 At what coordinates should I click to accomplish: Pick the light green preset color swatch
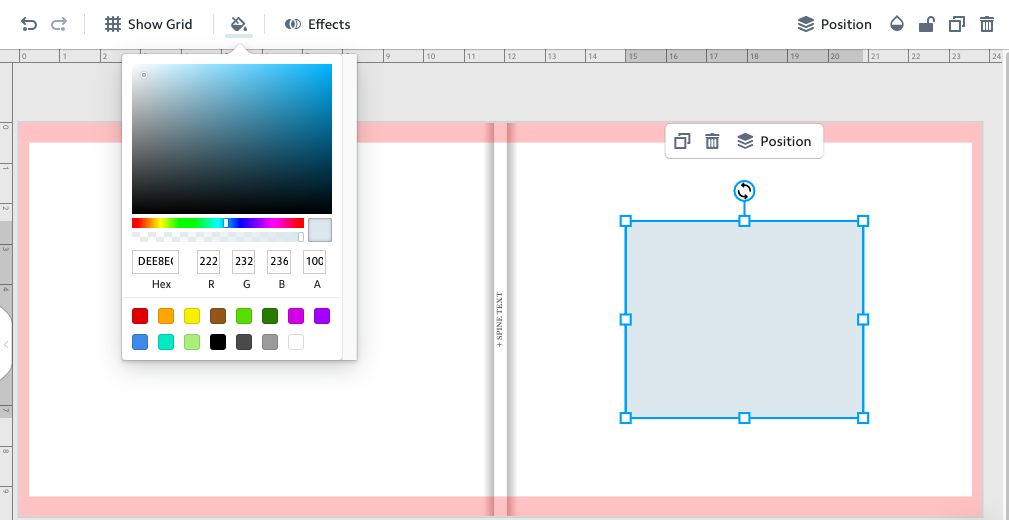[192, 342]
